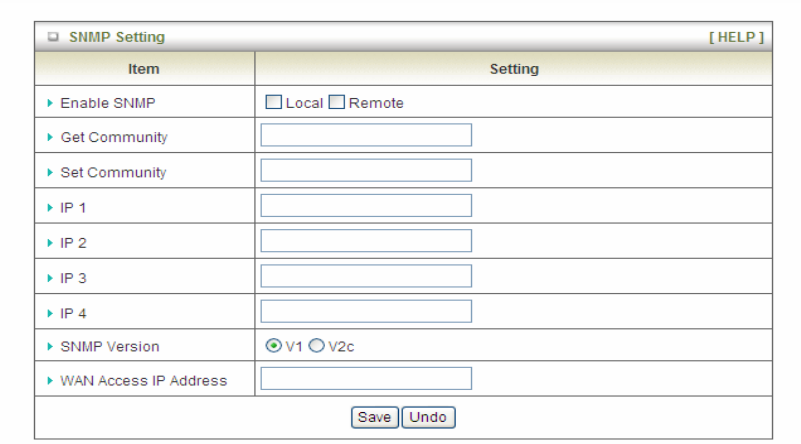Open the HELP link
Screen dimensions: 801x444
click(736, 37)
